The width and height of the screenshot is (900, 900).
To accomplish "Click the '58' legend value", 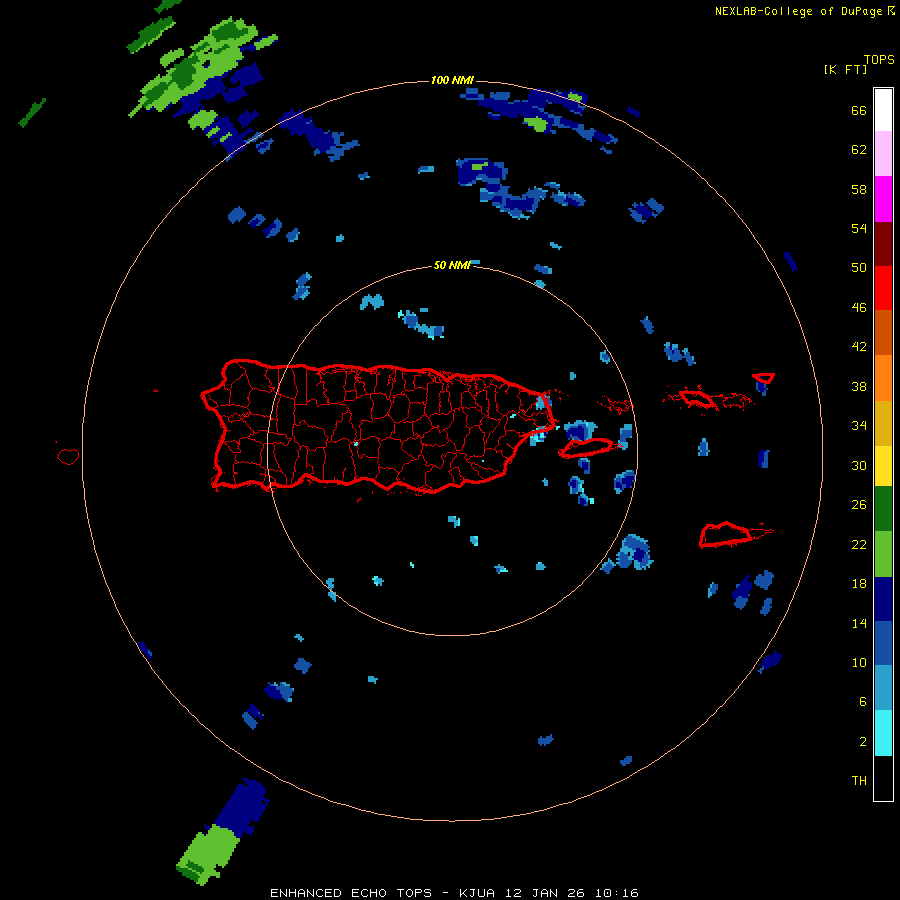I will click(859, 189).
